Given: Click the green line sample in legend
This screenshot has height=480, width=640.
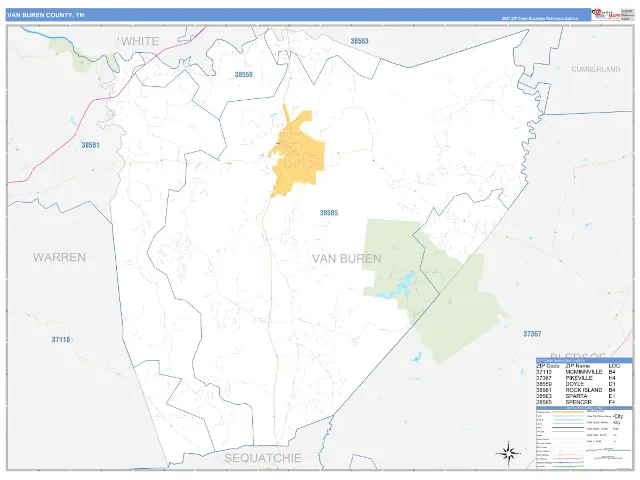Looking at the screenshot, I should [568, 467].
